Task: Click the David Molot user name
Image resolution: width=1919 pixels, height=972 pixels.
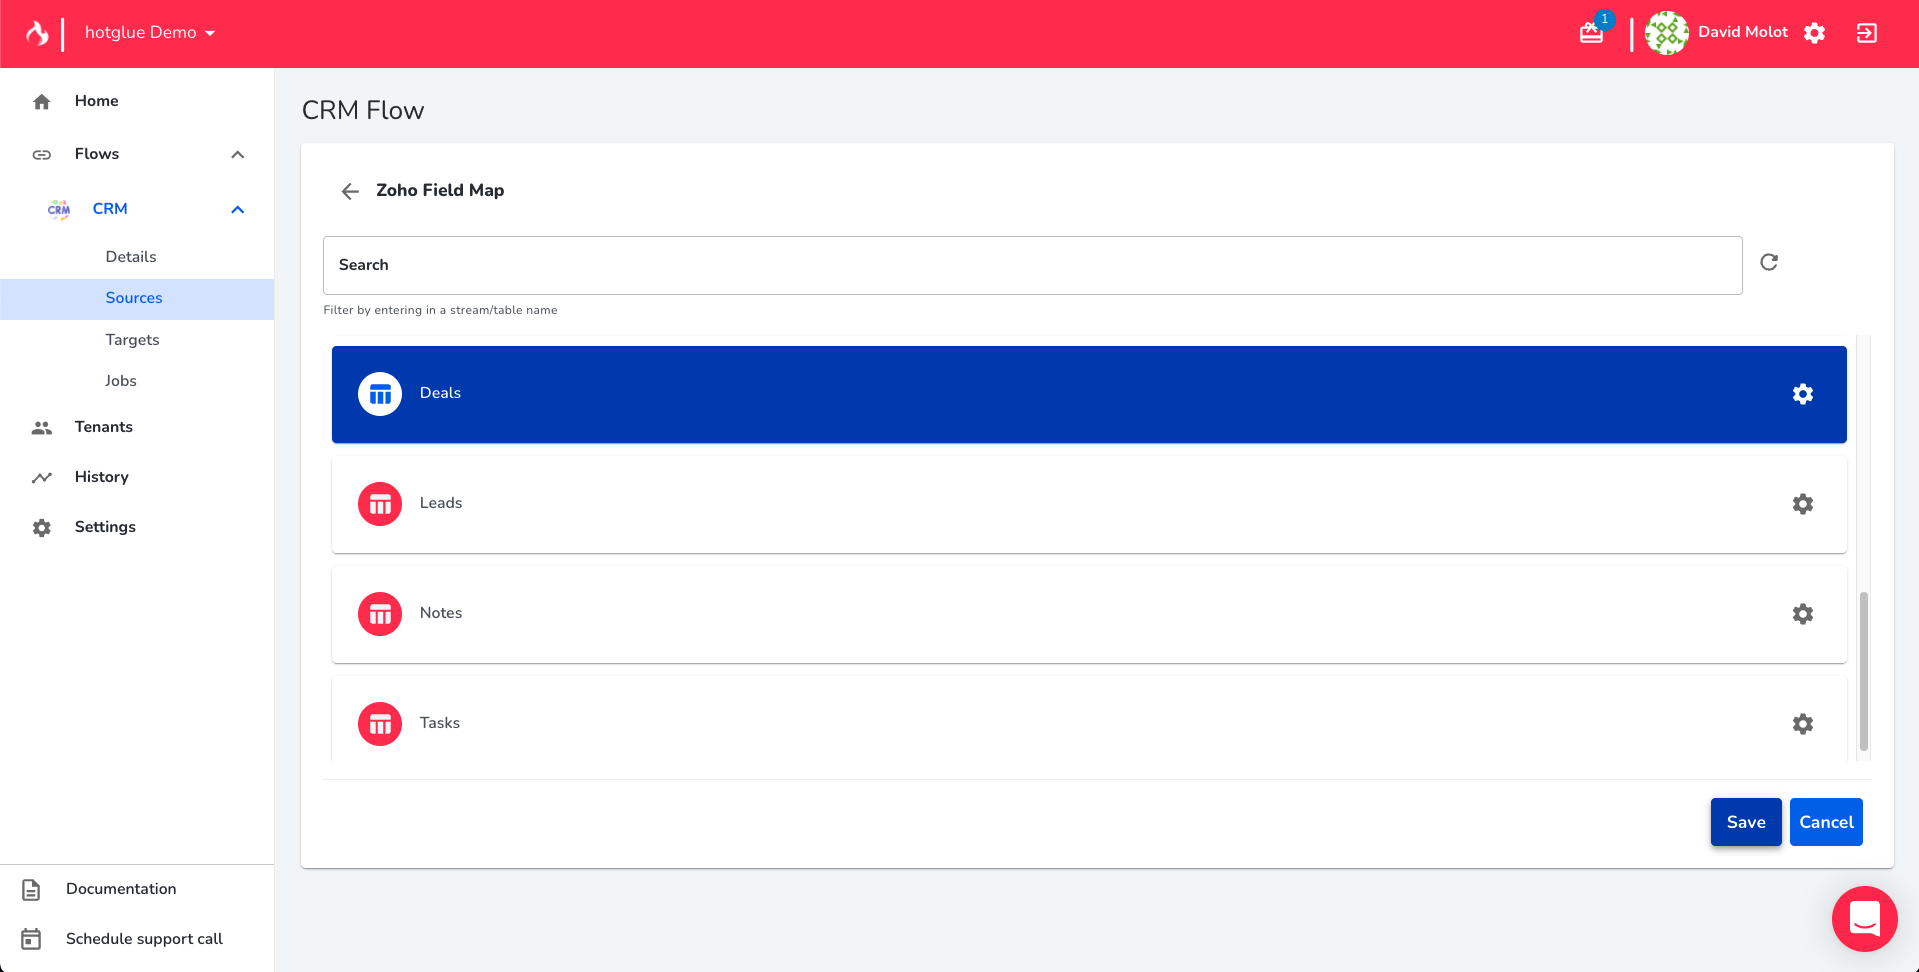Action: [x=1743, y=33]
